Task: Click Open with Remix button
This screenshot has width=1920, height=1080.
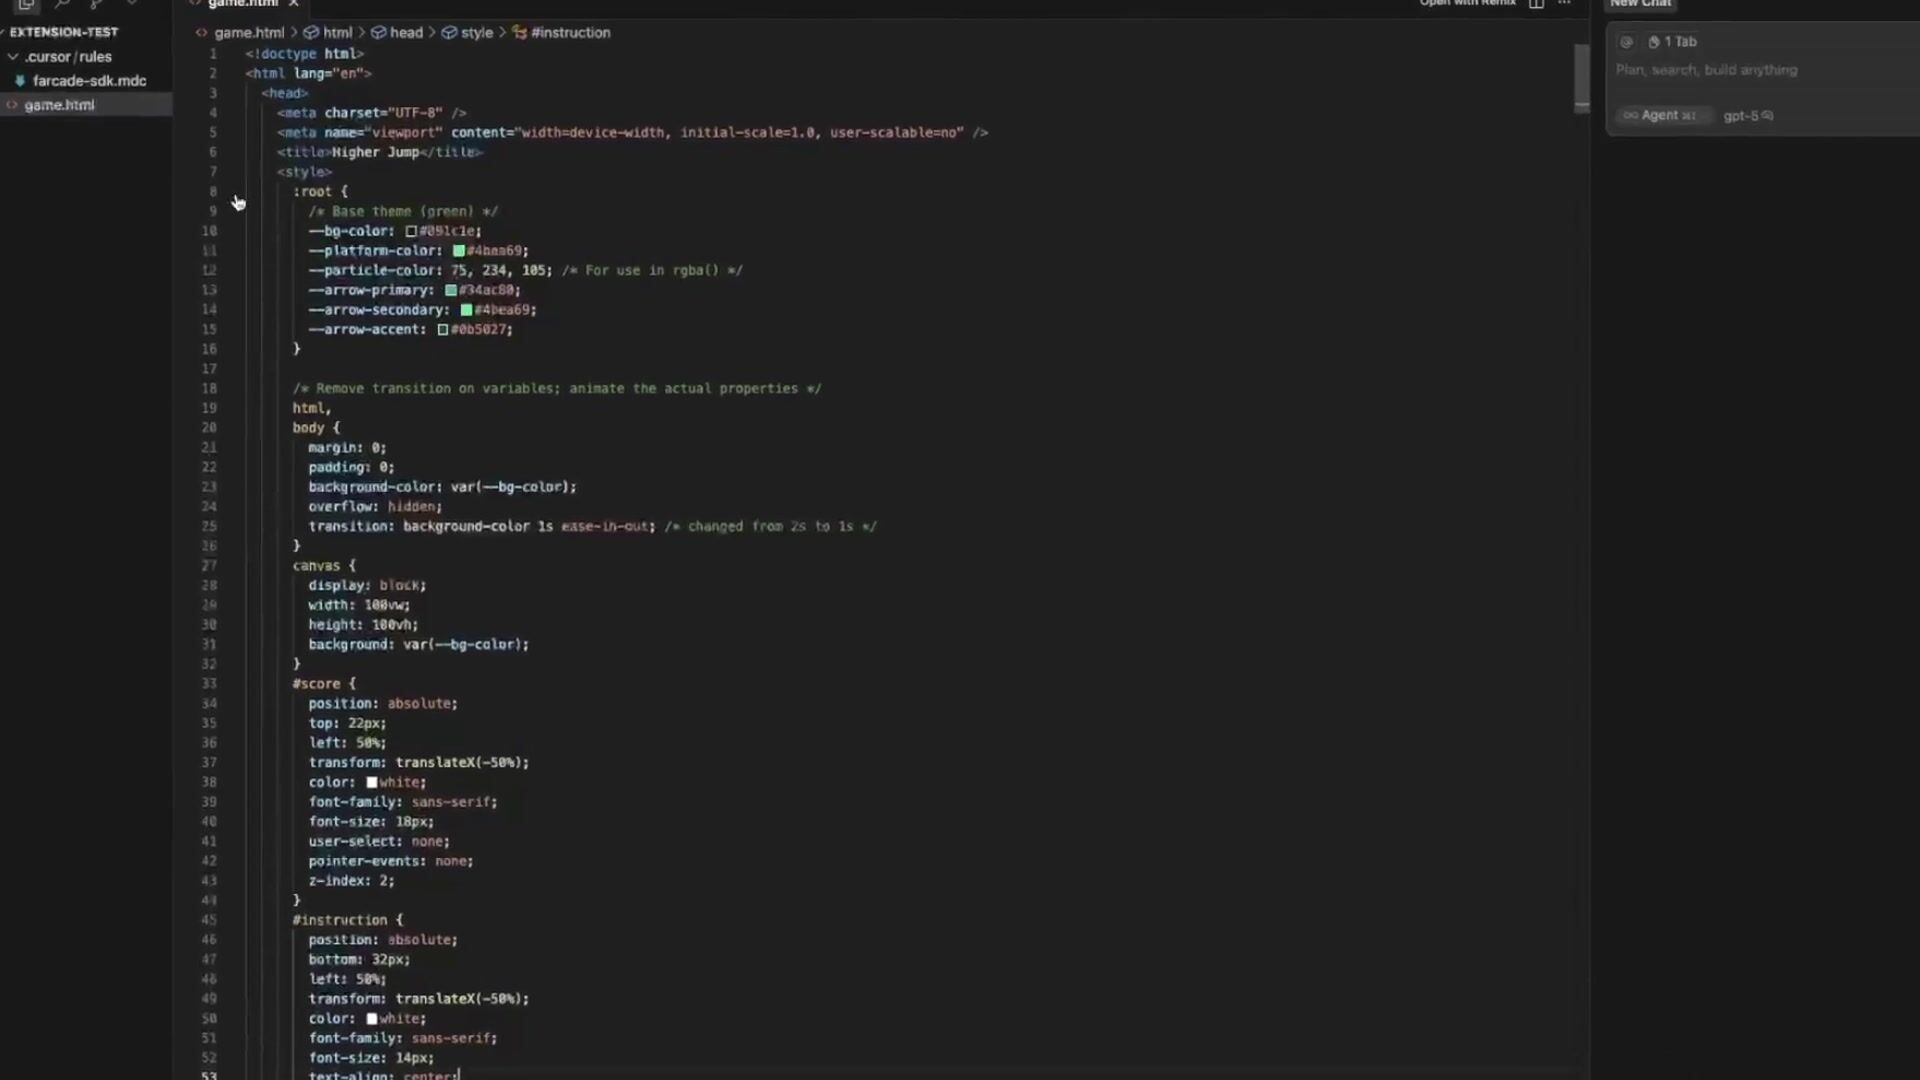Action: point(1467,4)
